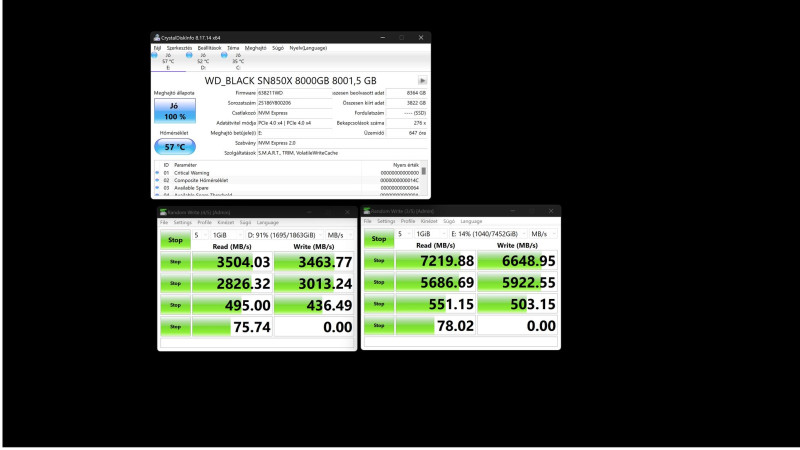Viewport: 800px width, 450px height.
Task: Open MB/s unit dropdown in D: drive benchmark
Action: pos(339,235)
